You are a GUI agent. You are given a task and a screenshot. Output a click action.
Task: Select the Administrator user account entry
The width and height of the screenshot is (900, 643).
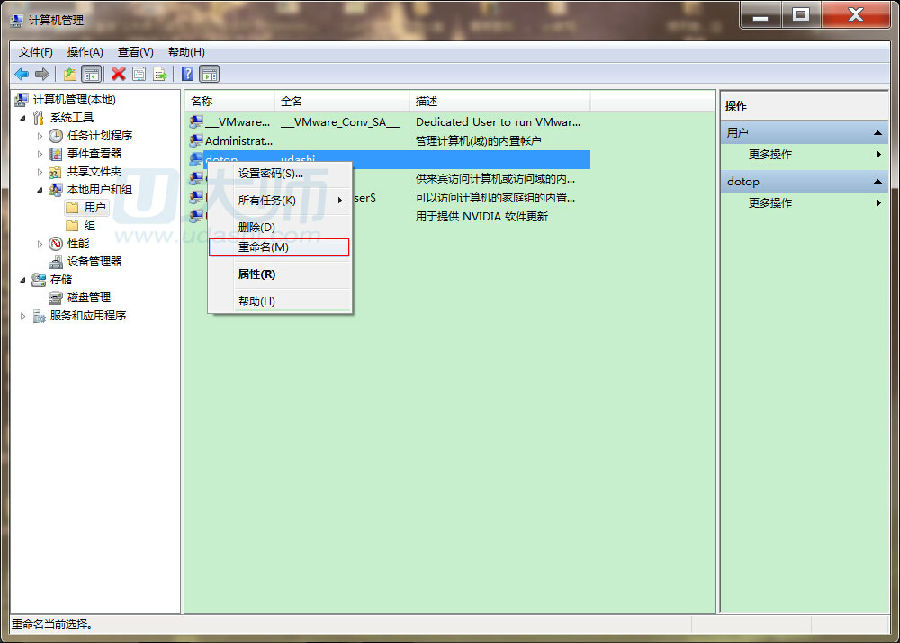tap(238, 141)
